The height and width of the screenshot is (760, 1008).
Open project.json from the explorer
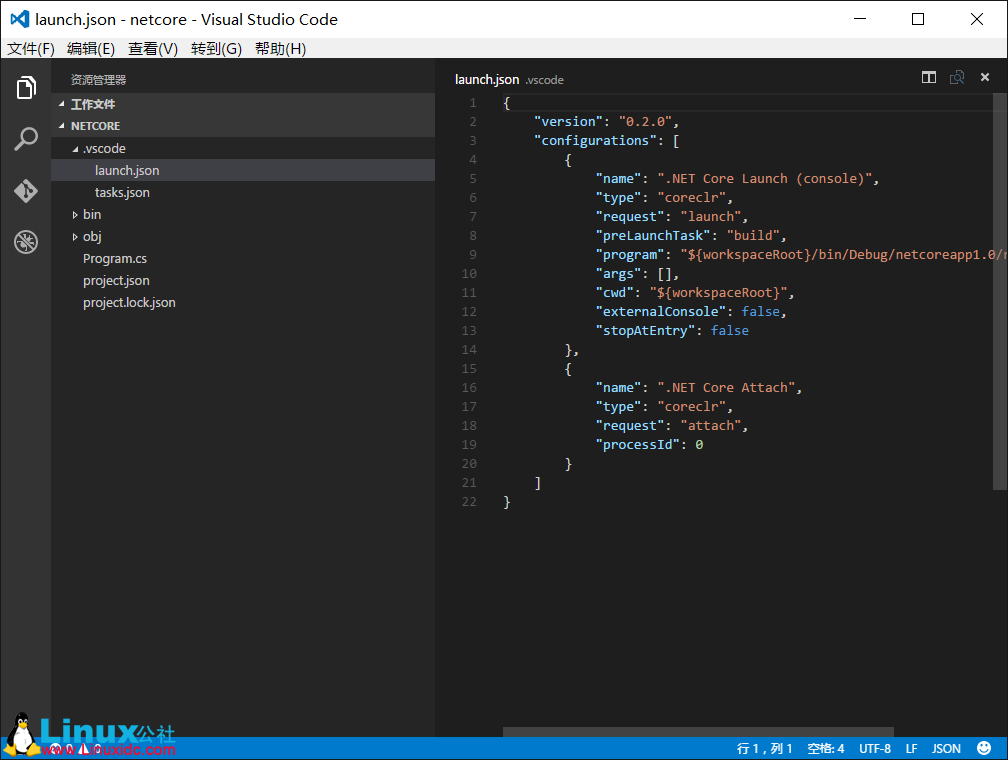pos(243,280)
